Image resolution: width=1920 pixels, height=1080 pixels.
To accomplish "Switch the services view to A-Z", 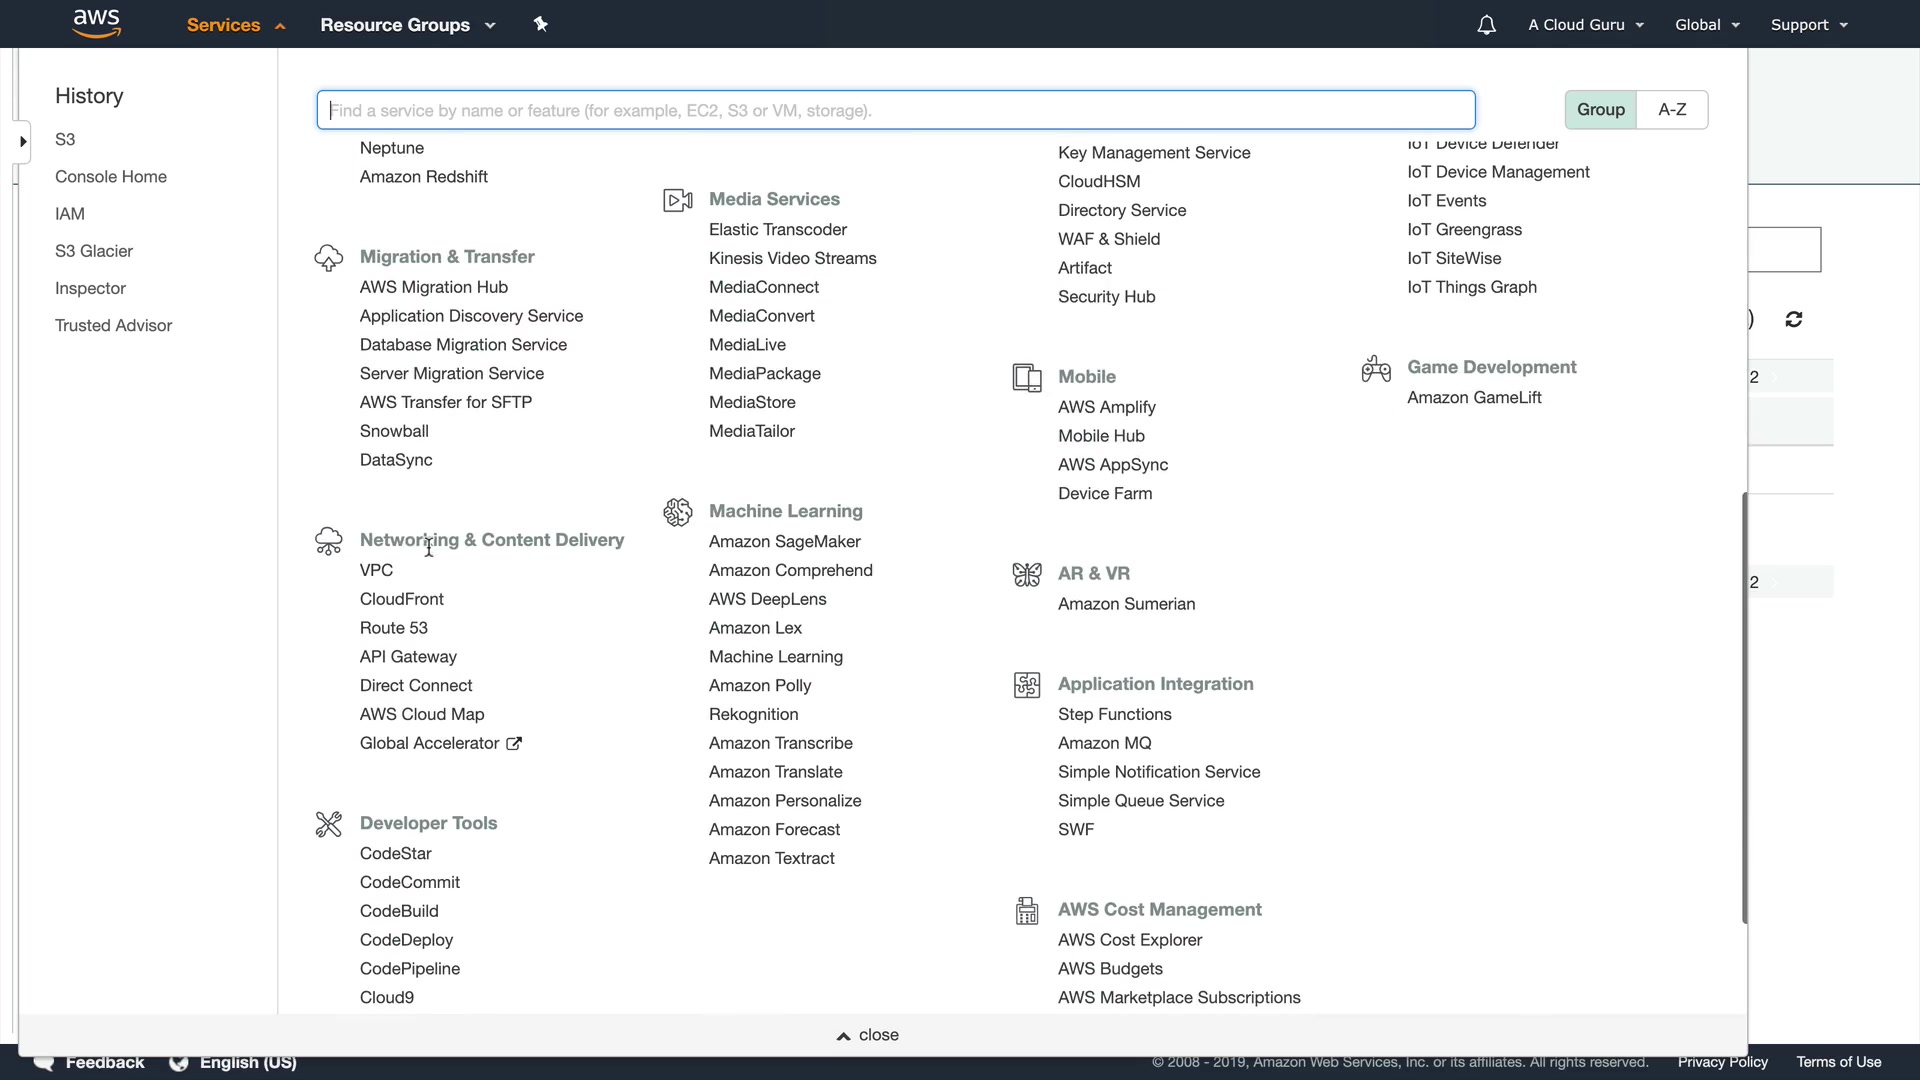I will click(1672, 110).
